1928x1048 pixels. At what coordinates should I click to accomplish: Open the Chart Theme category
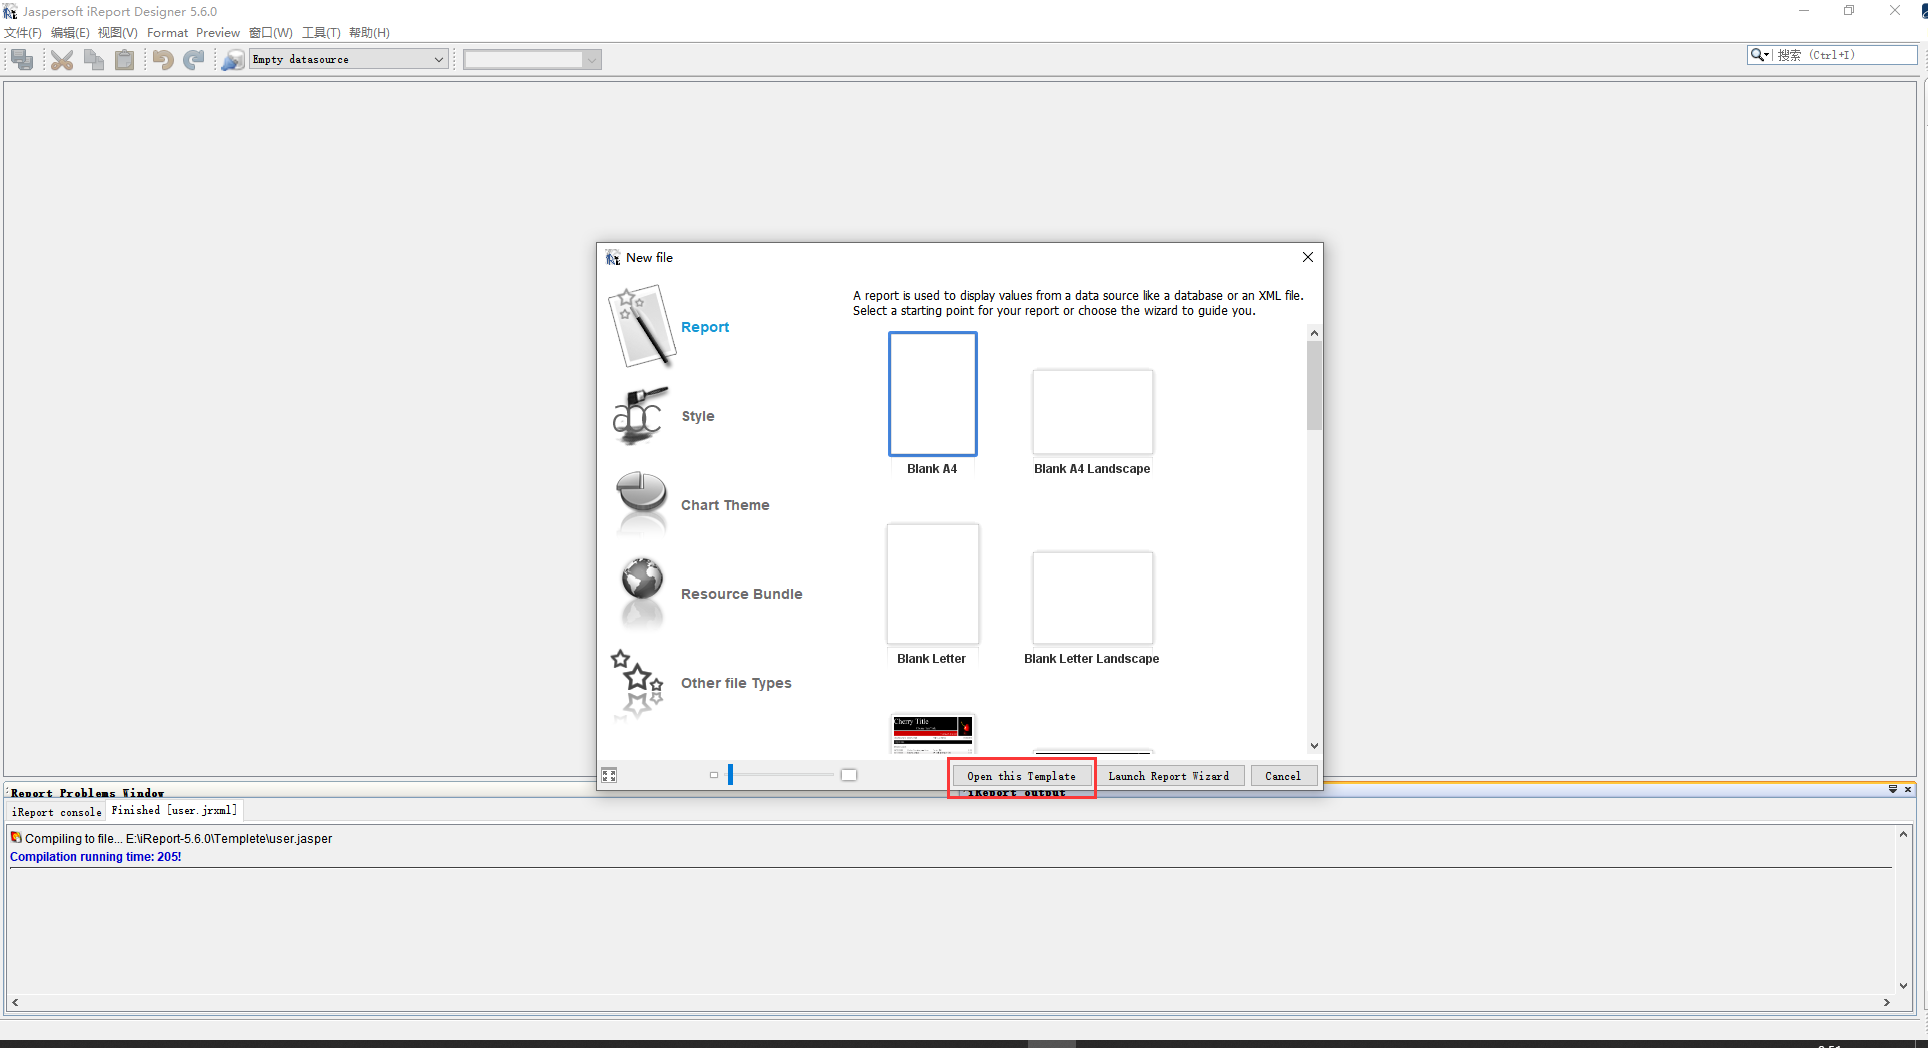click(x=640, y=504)
